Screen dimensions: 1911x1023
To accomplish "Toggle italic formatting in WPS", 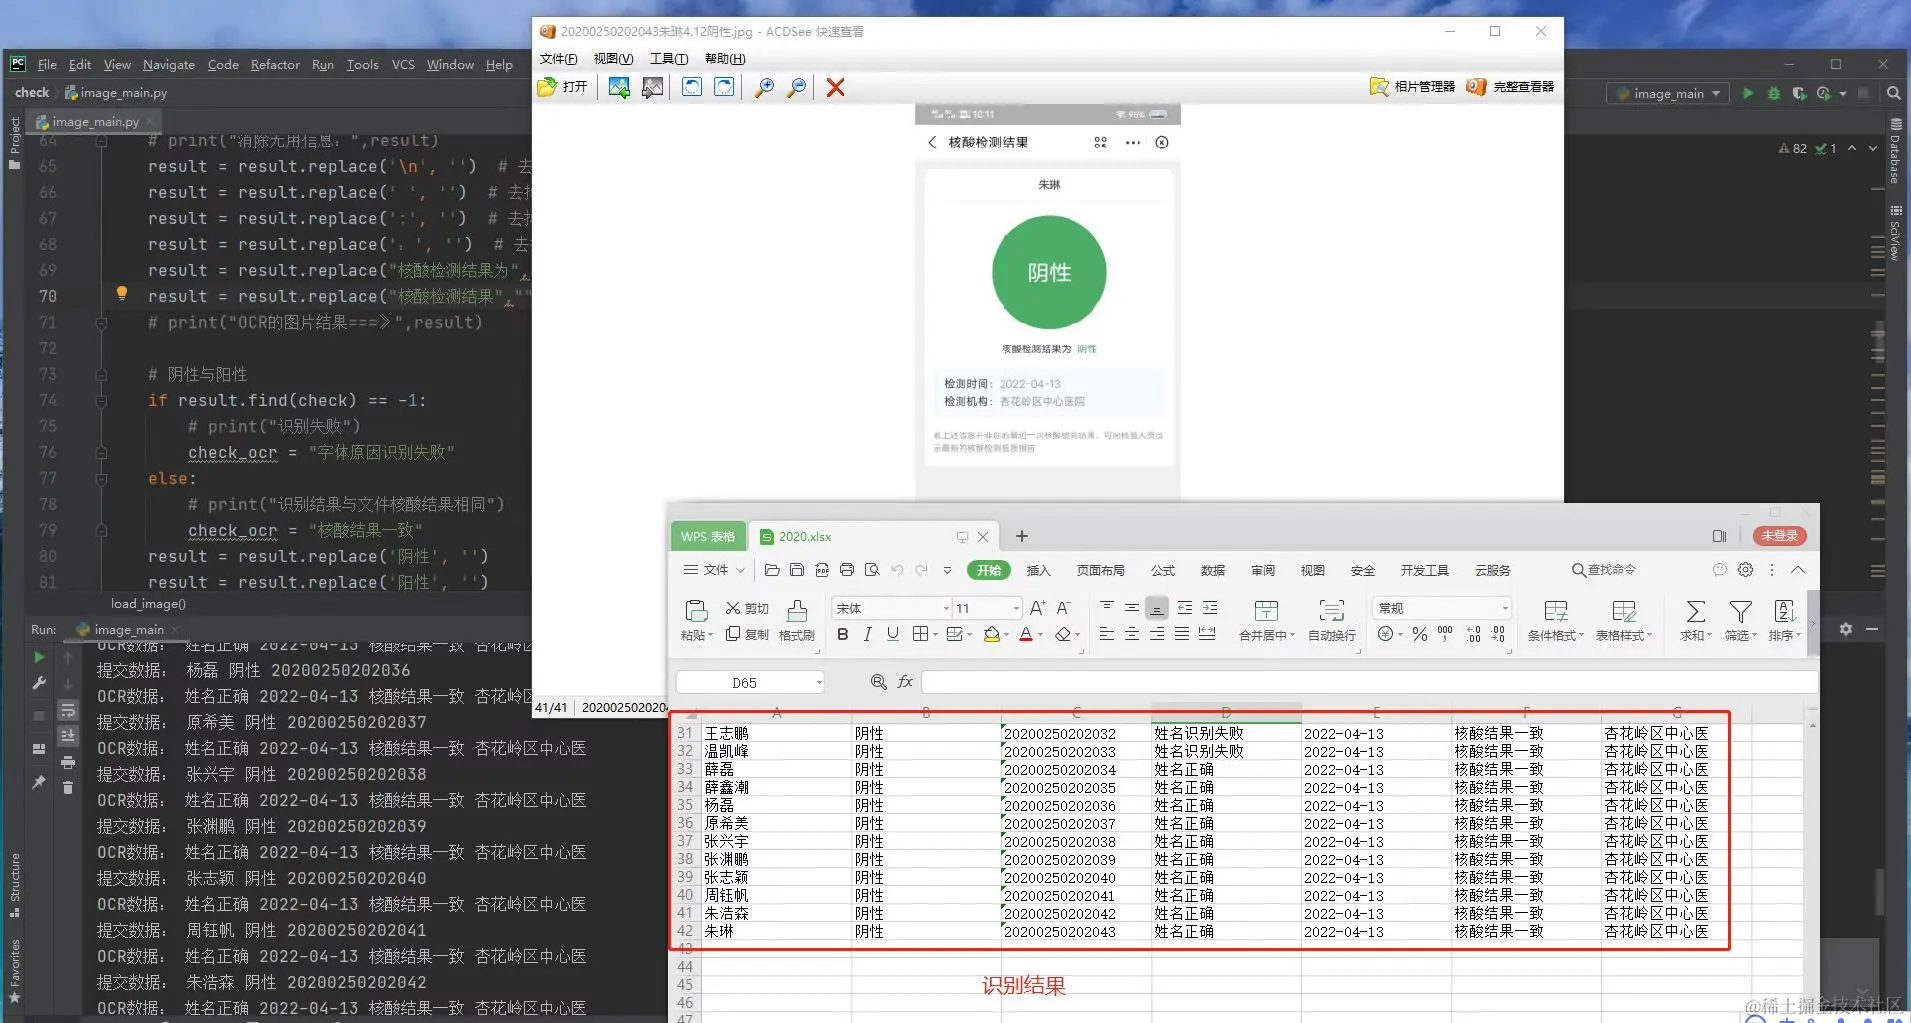I will coord(868,634).
